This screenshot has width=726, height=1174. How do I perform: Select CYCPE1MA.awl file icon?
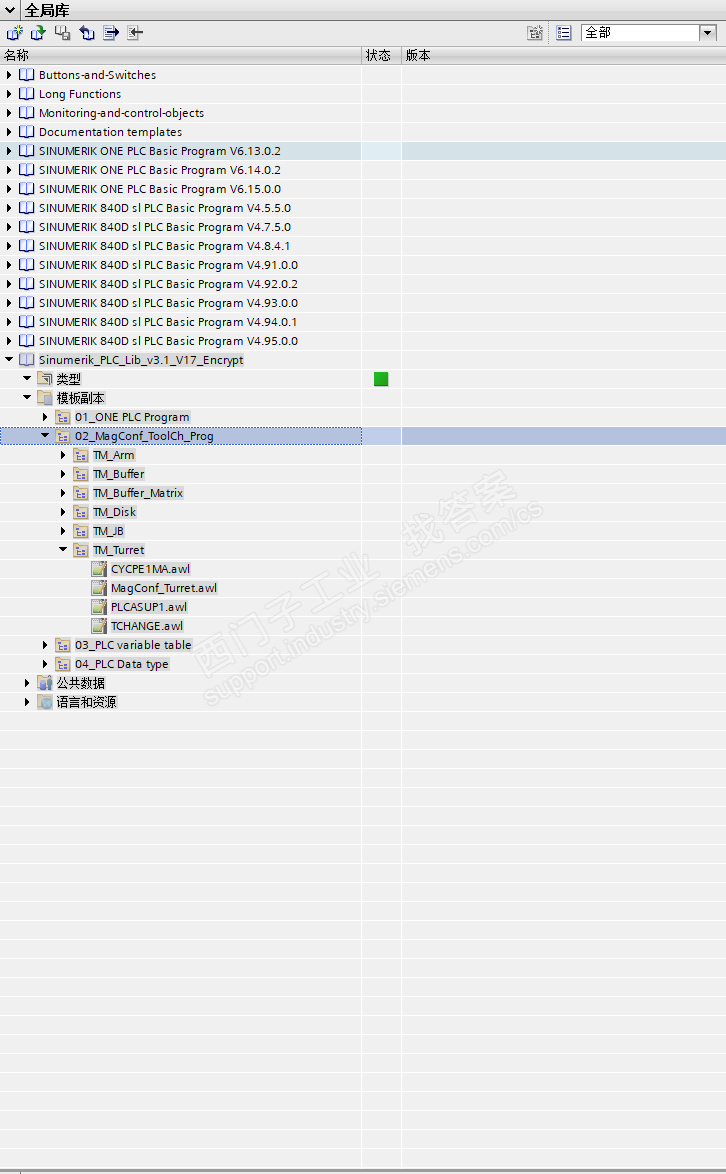tap(99, 569)
